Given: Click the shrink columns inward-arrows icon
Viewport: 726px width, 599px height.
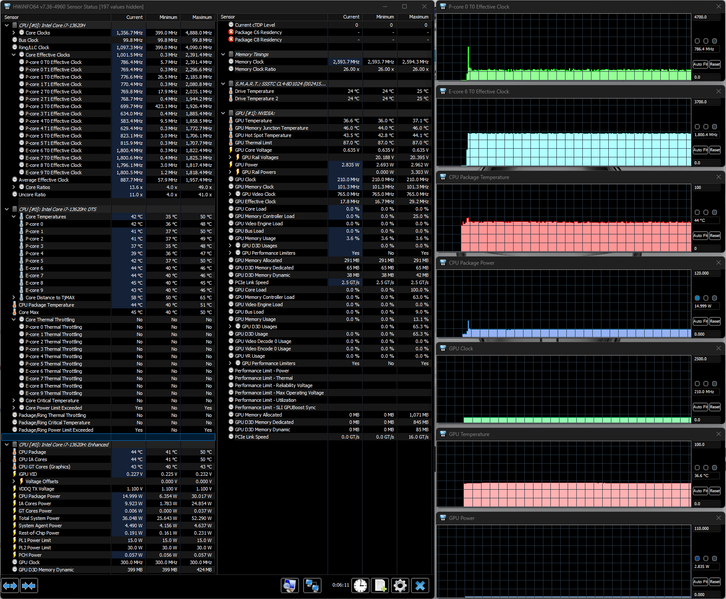Looking at the screenshot, I should tap(29, 586).
